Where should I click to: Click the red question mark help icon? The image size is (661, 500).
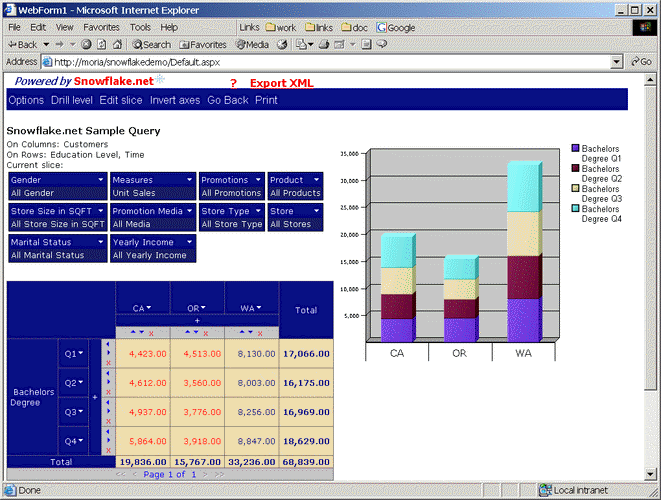coord(234,83)
